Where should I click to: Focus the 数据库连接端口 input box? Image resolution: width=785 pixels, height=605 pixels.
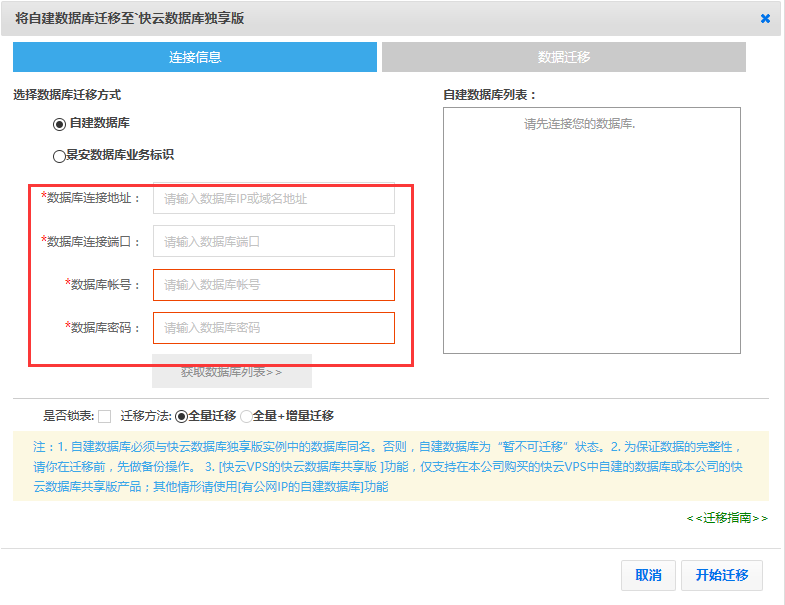[x=273, y=241]
